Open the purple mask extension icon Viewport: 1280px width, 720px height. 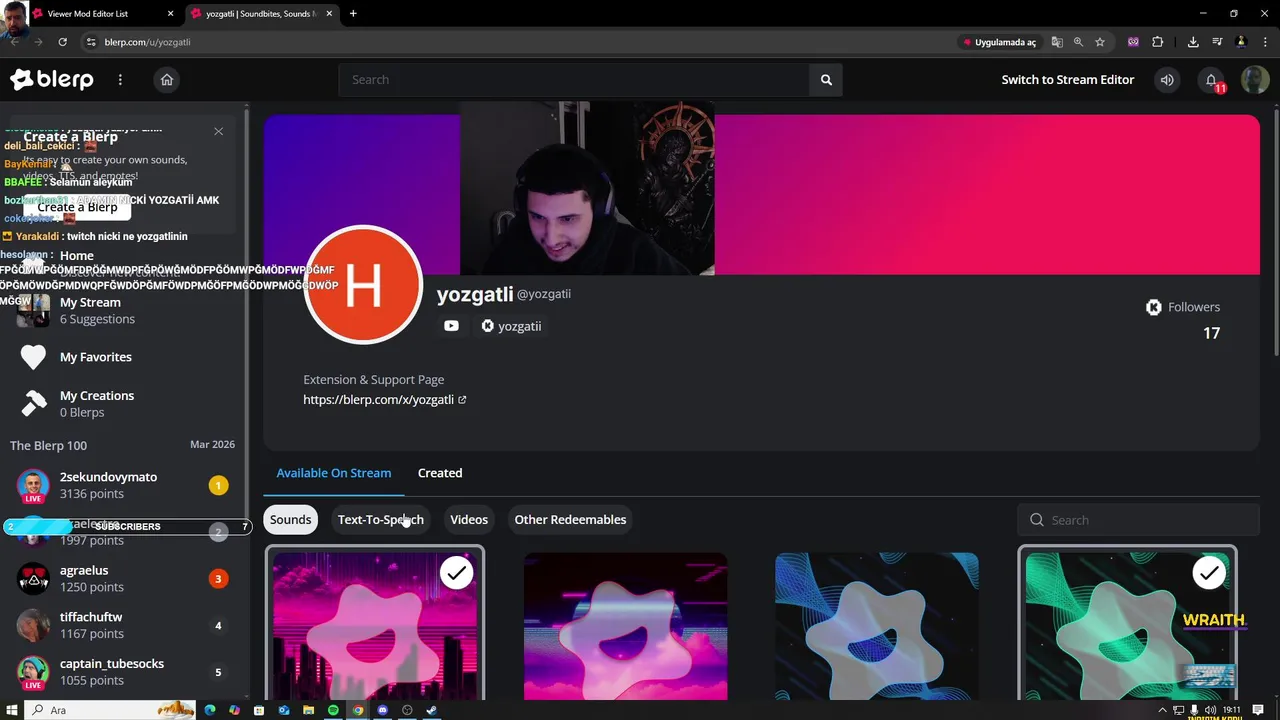(1133, 42)
